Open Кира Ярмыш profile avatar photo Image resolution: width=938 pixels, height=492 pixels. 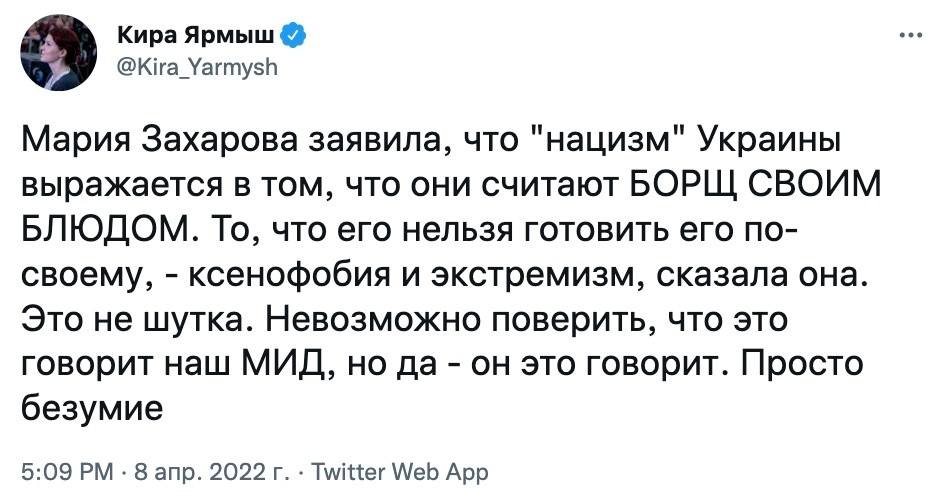[58, 53]
